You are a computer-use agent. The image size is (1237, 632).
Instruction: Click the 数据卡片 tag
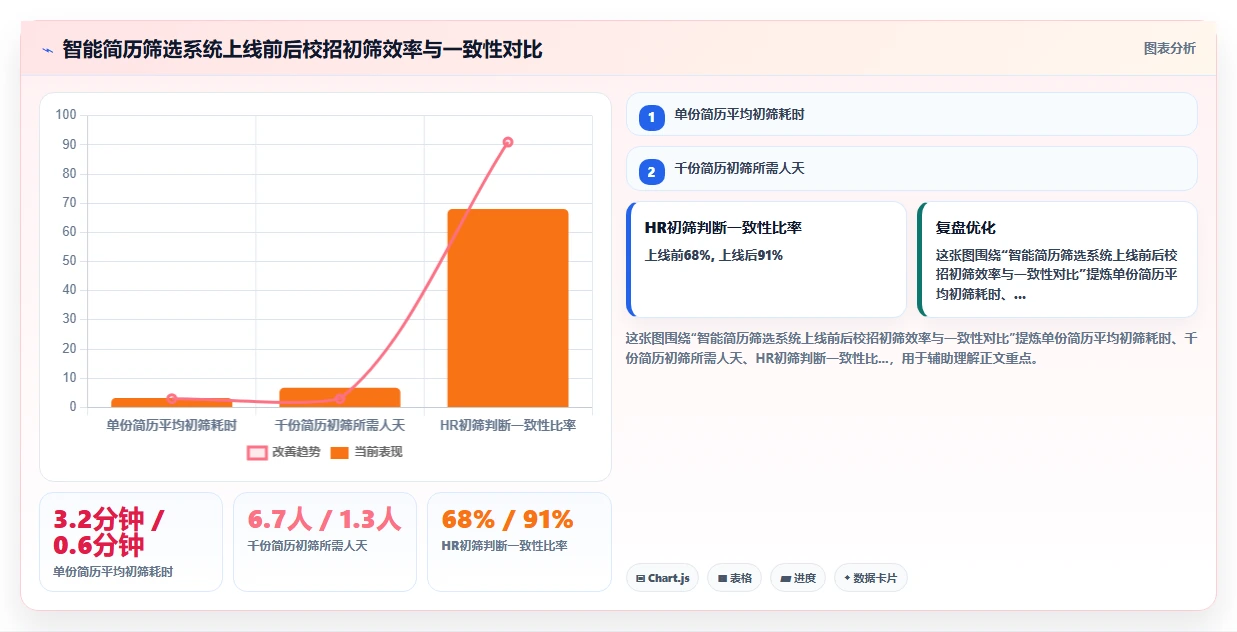tap(870, 578)
